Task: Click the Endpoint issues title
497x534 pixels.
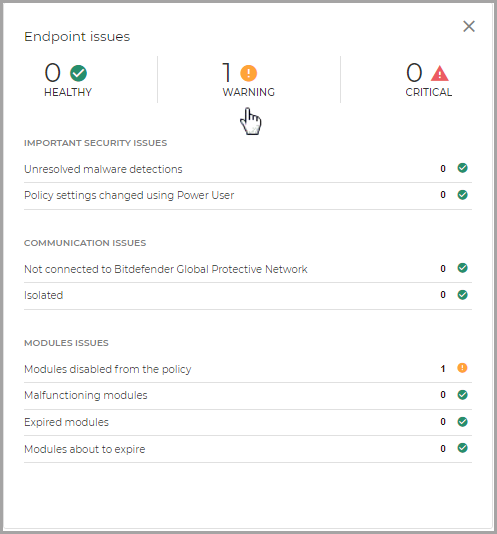Action: tap(77, 37)
